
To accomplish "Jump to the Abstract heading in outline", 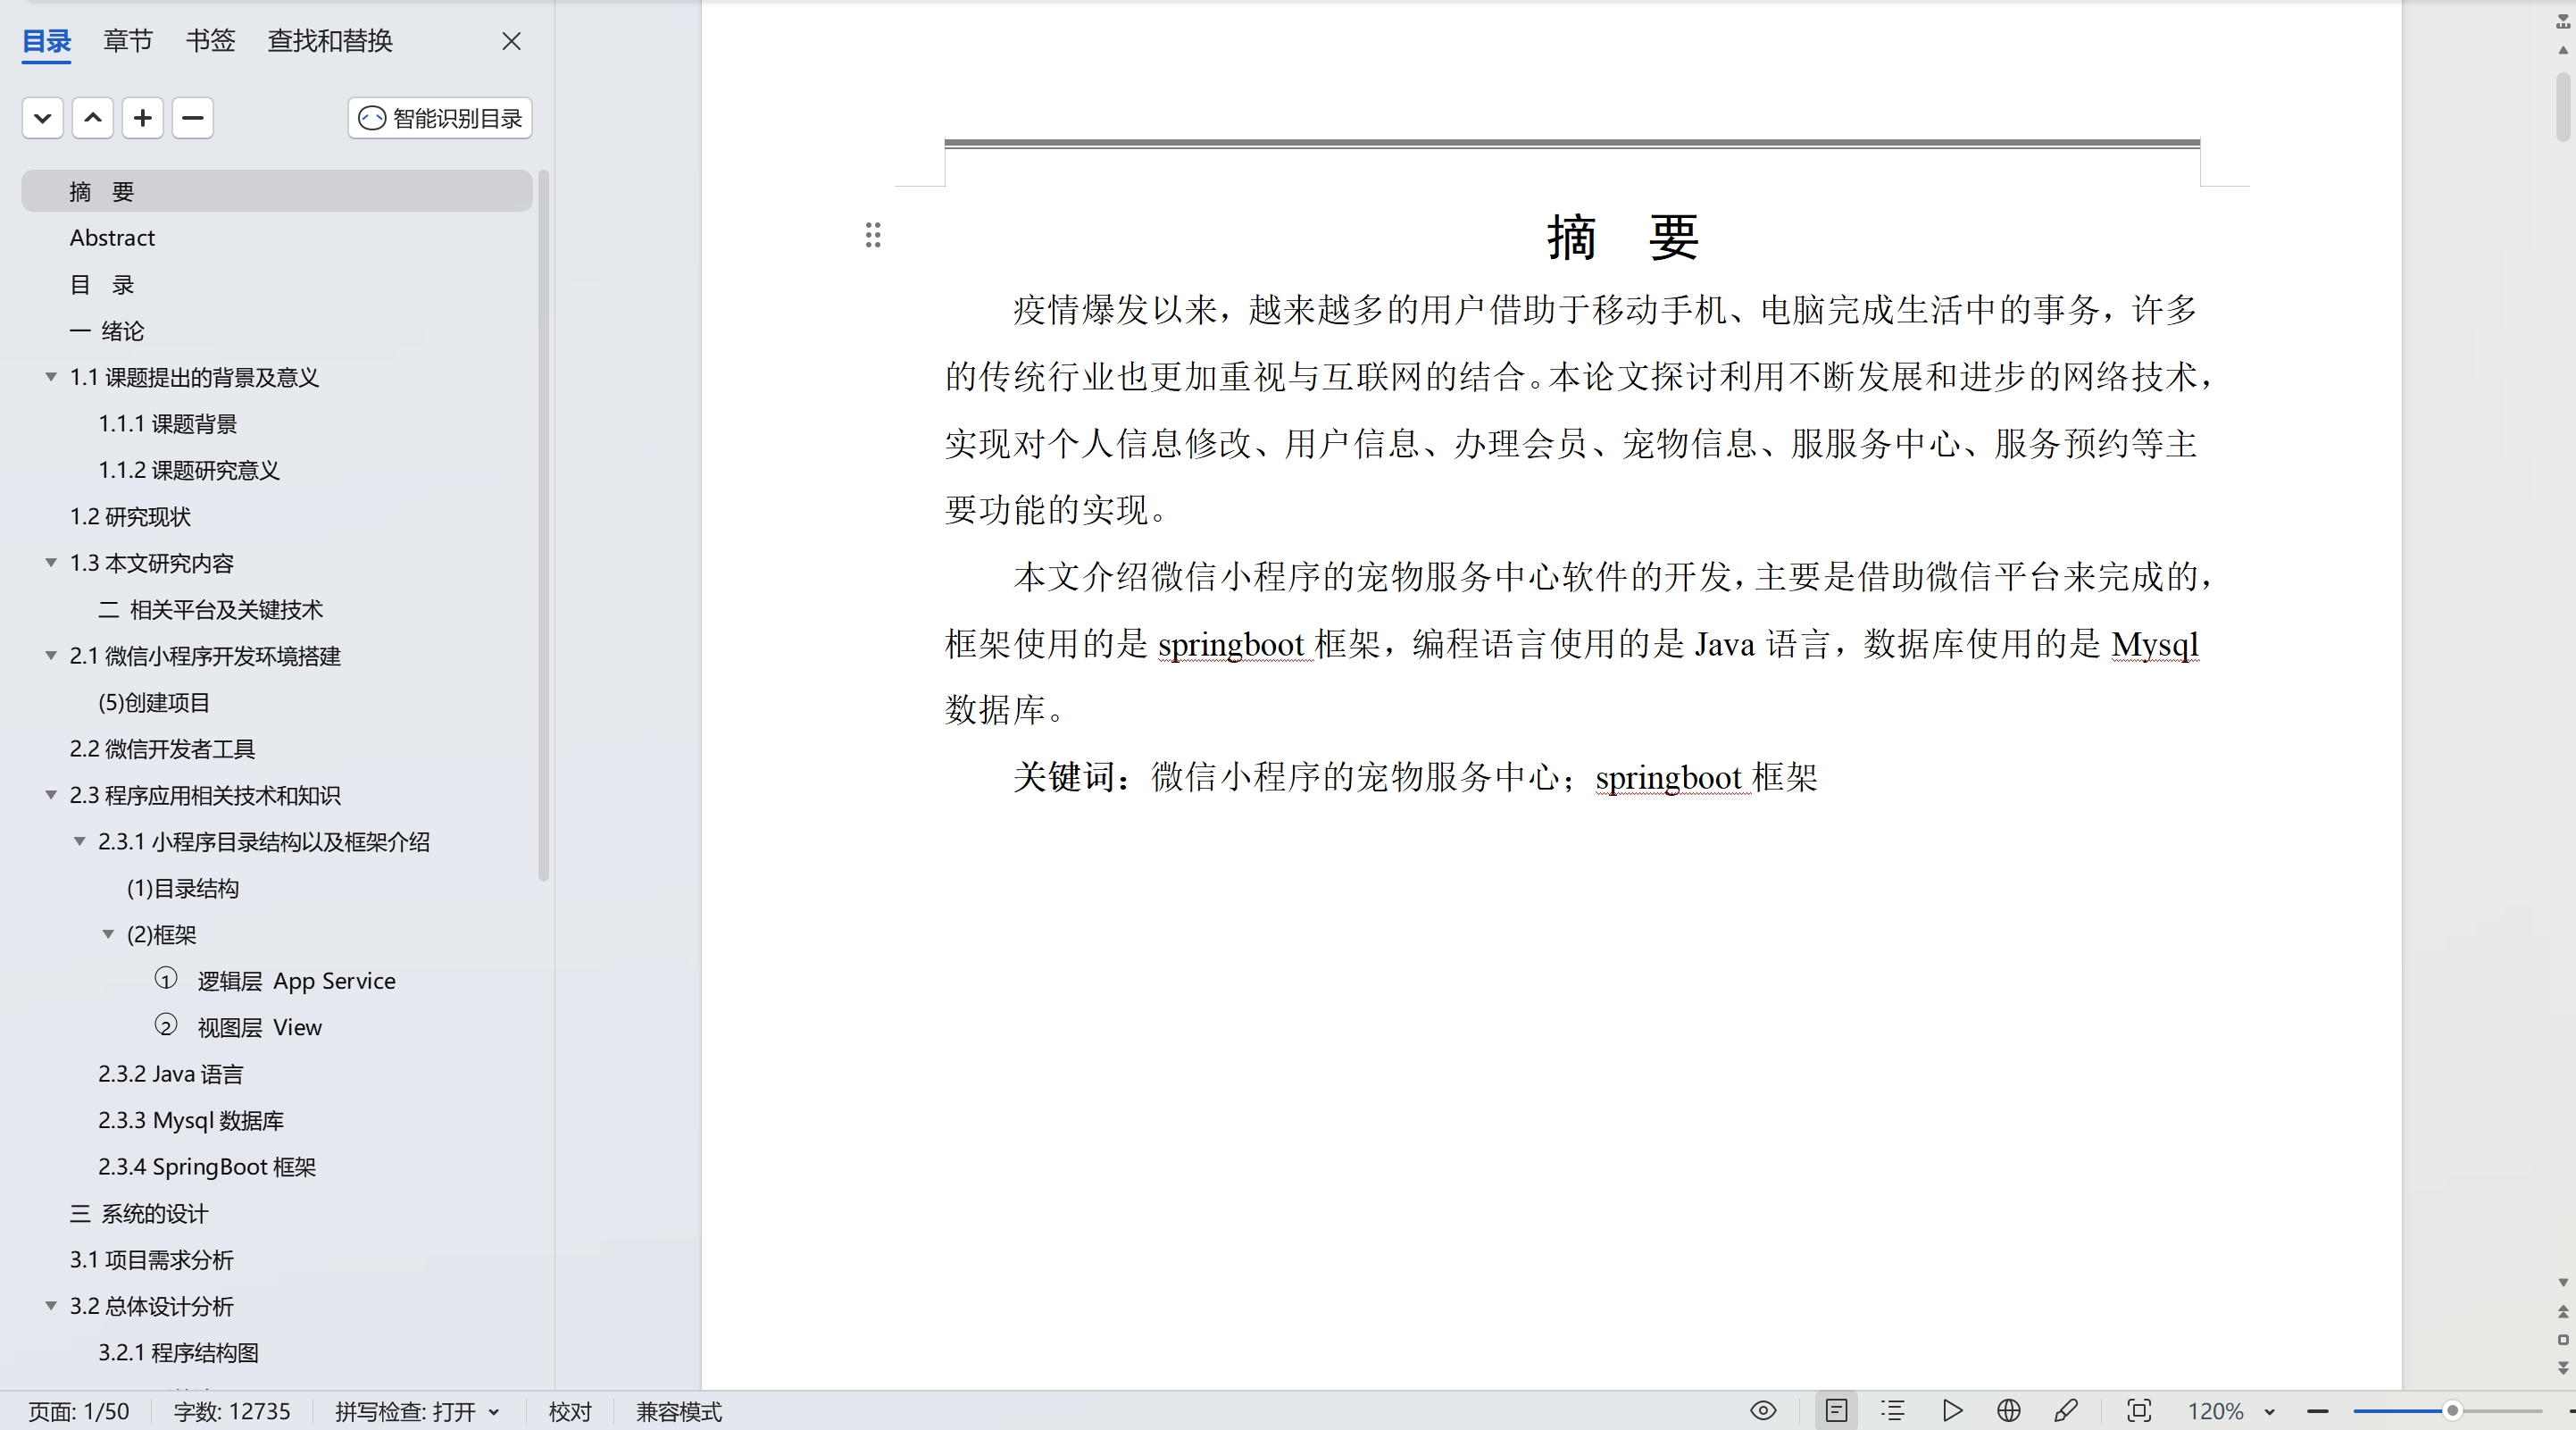I will pos(112,237).
